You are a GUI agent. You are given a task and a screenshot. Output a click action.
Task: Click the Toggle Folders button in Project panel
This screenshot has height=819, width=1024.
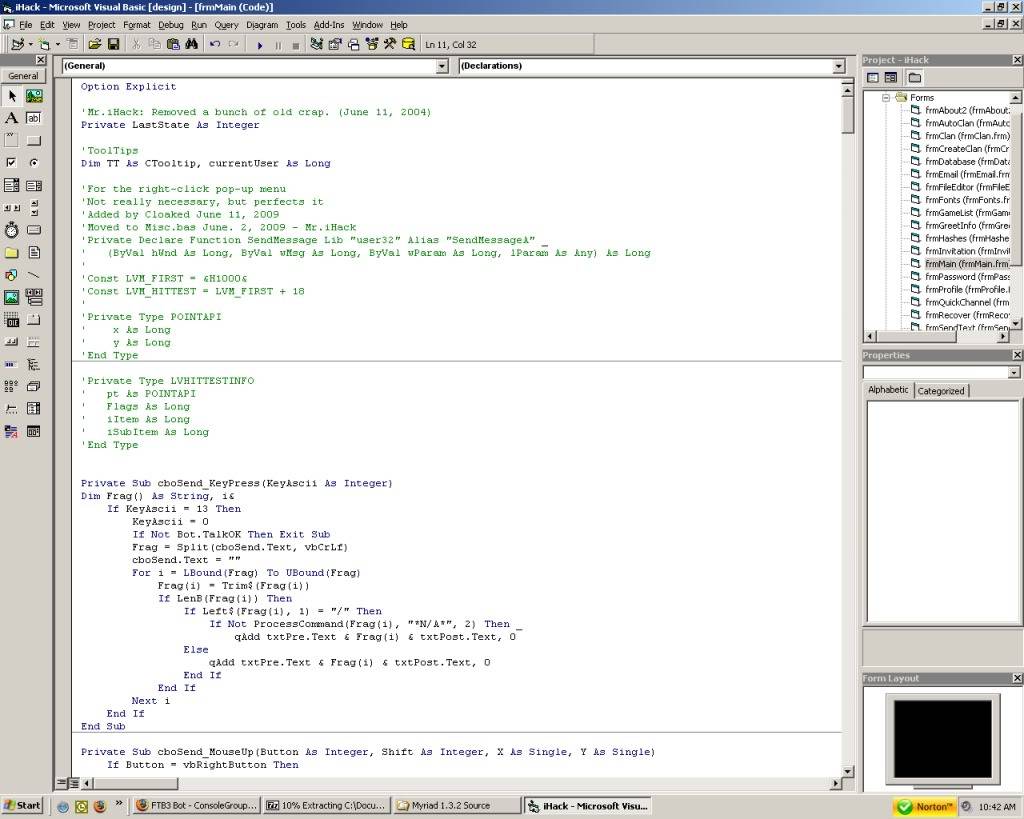[x=914, y=78]
